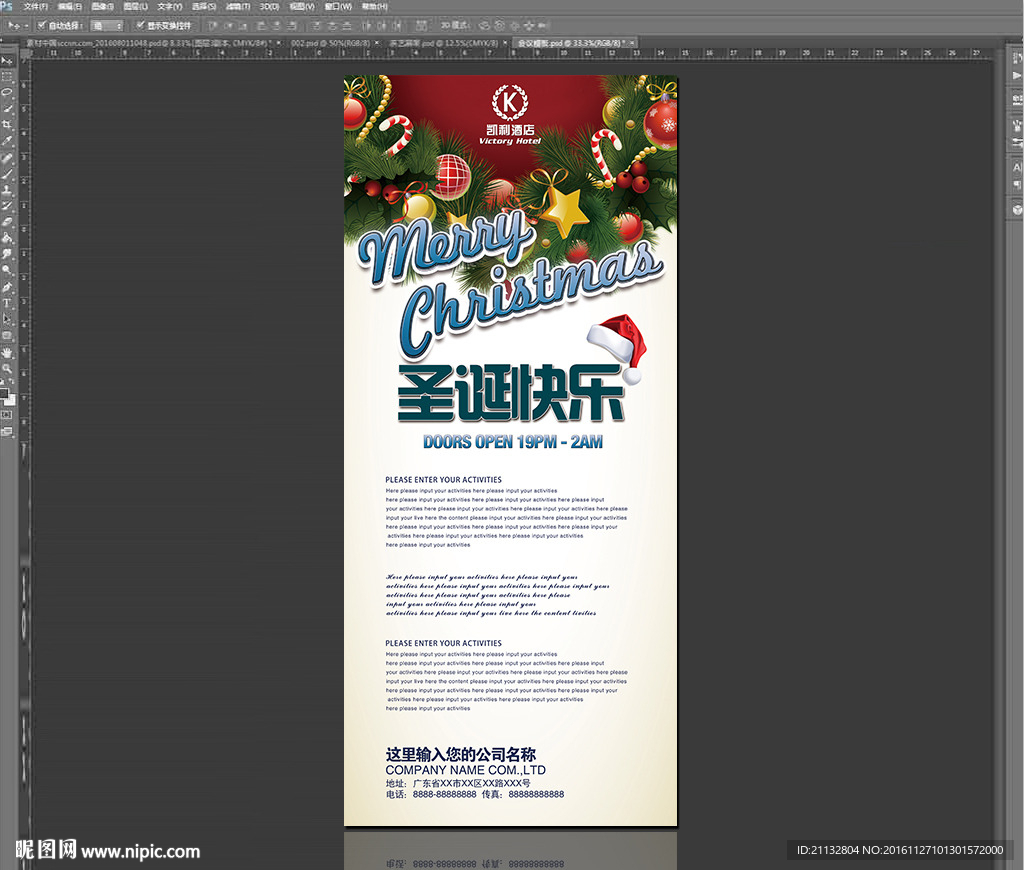Image resolution: width=1024 pixels, height=870 pixels.
Task: Click the 圣诞快乐 headline on the canvas
Action: (x=511, y=393)
